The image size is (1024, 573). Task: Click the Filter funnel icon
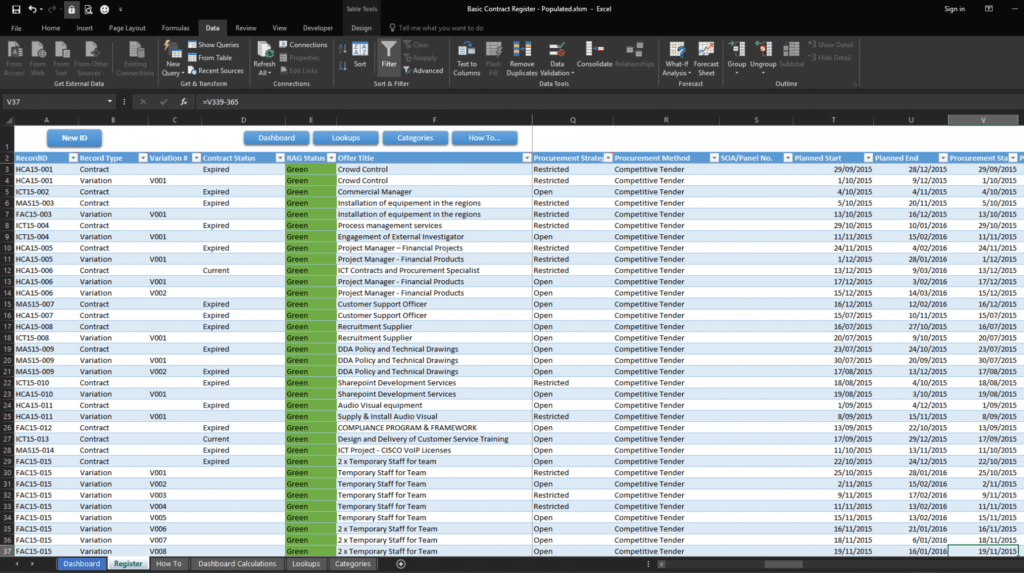(388, 55)
